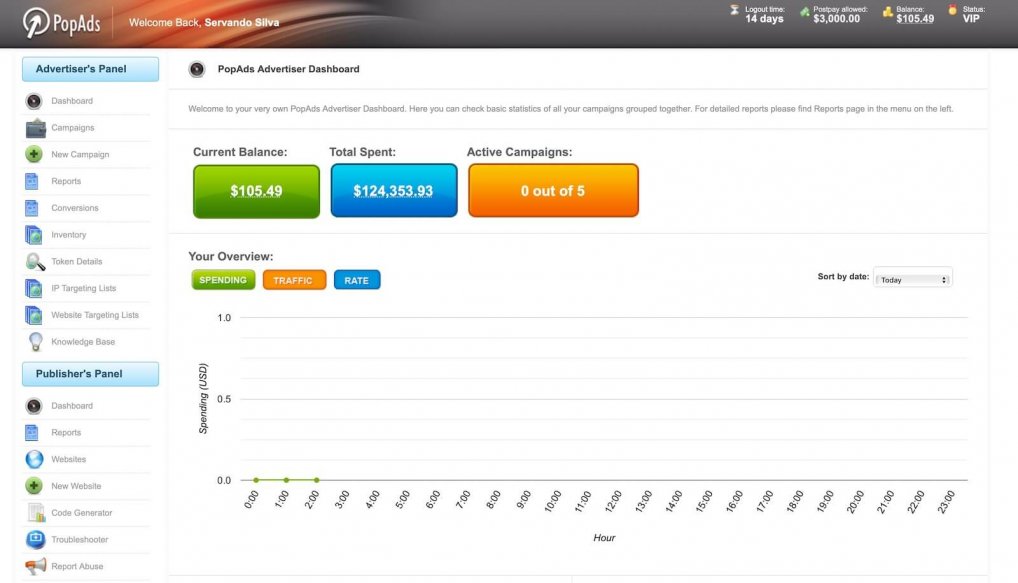
Task: Open the Publisher's Panel header
Action: point(90,374)
